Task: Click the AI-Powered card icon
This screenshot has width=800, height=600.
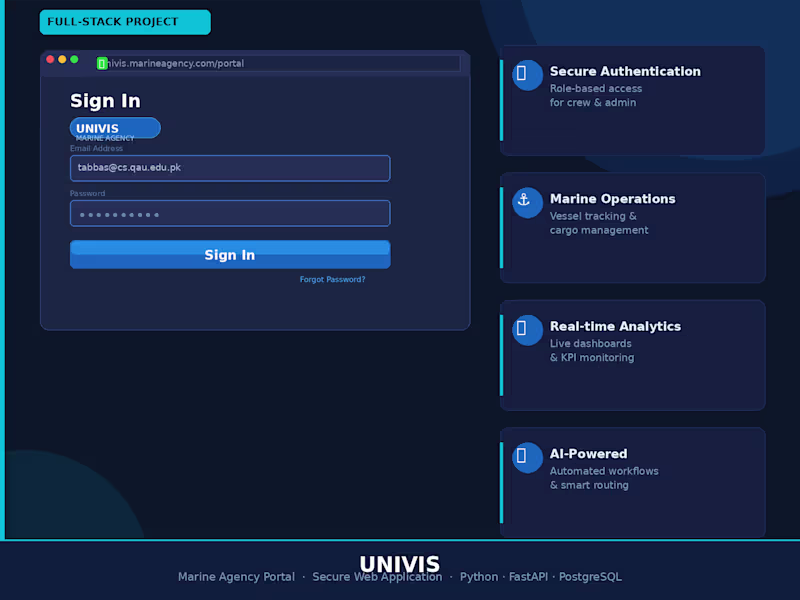Action: pyautogui.click(x=527, y=458)
